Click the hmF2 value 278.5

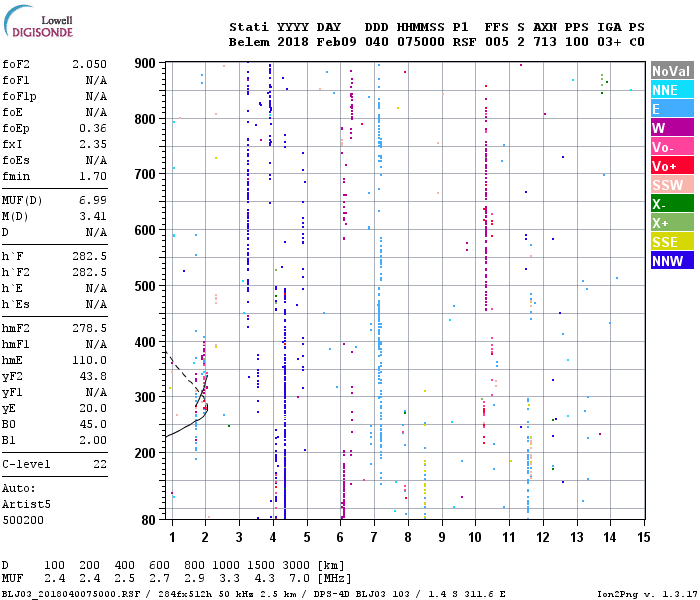point(89,328)
